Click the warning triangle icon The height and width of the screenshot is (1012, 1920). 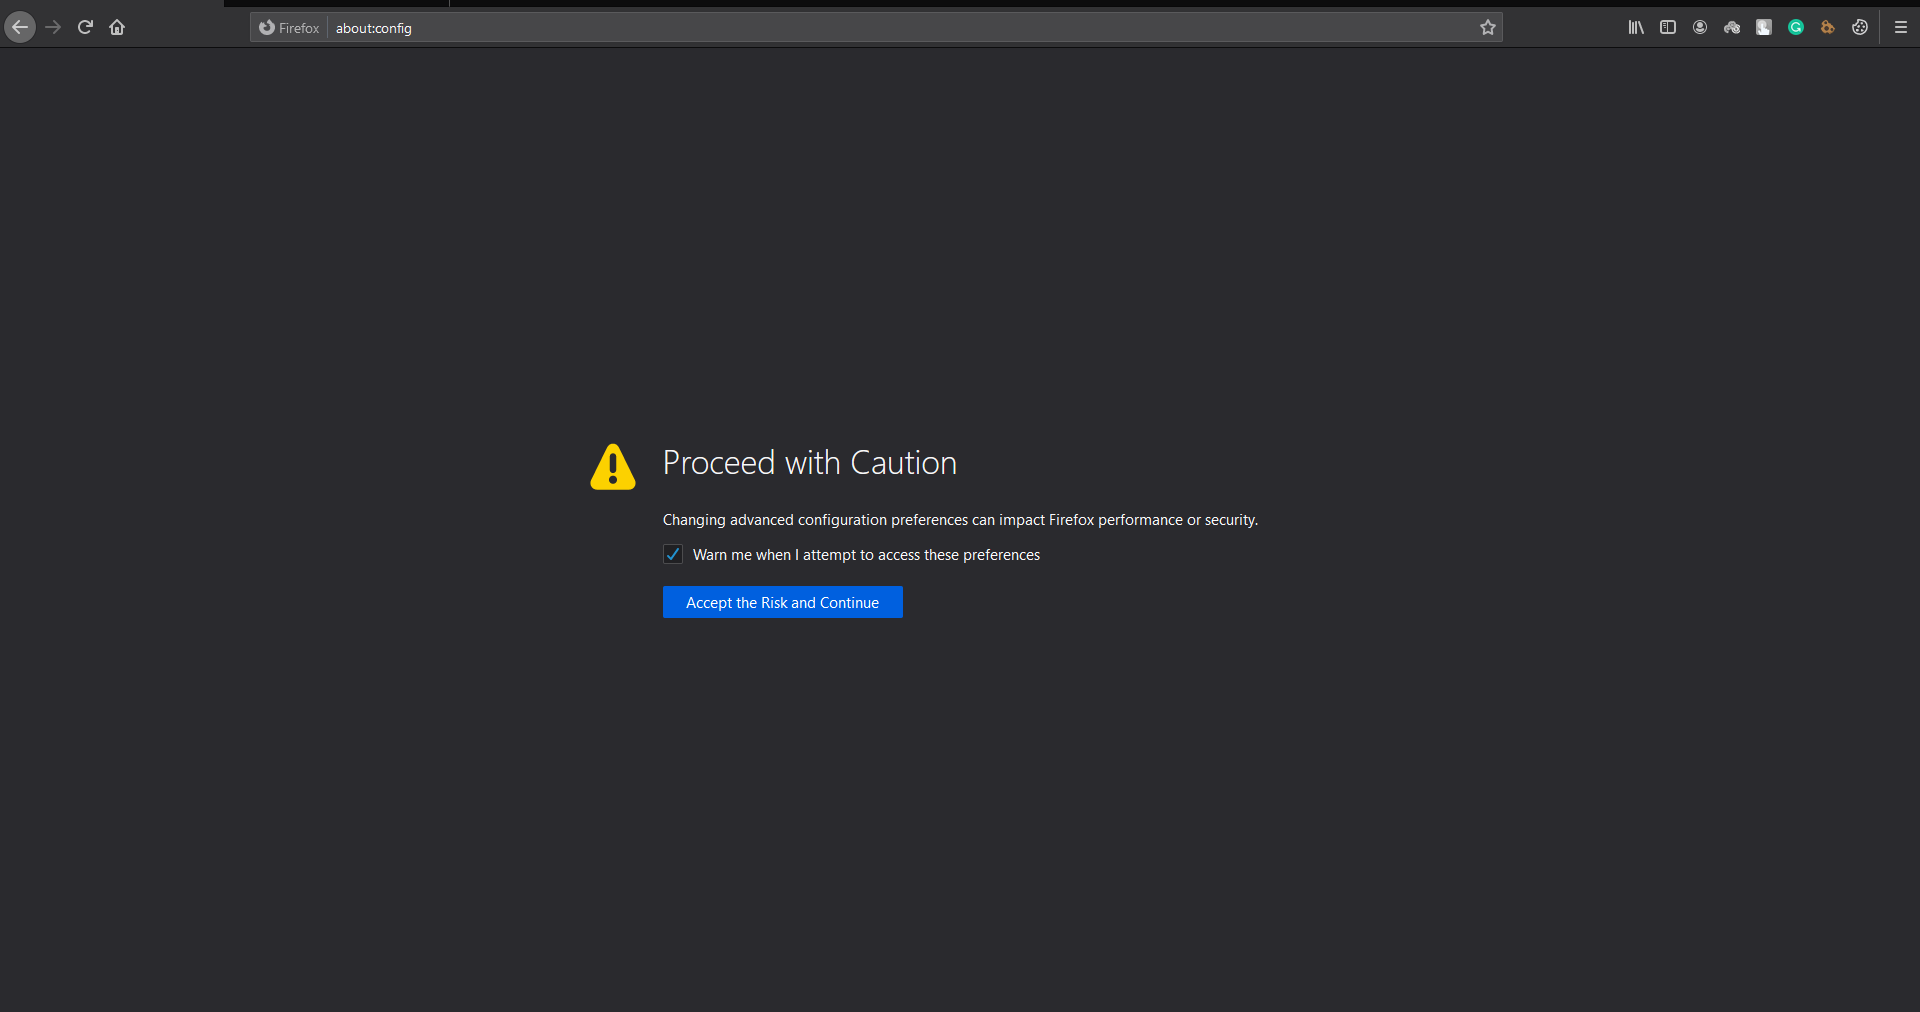[x=611, y=466]
